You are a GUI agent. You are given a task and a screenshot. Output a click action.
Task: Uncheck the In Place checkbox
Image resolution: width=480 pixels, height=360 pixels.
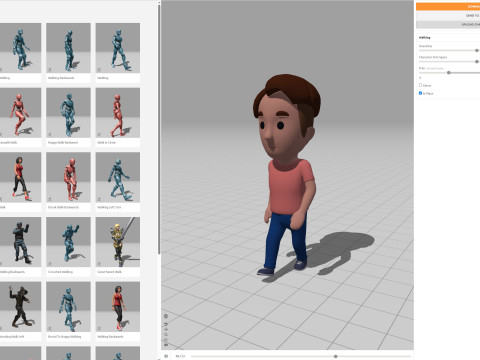(x=420, y=93)
